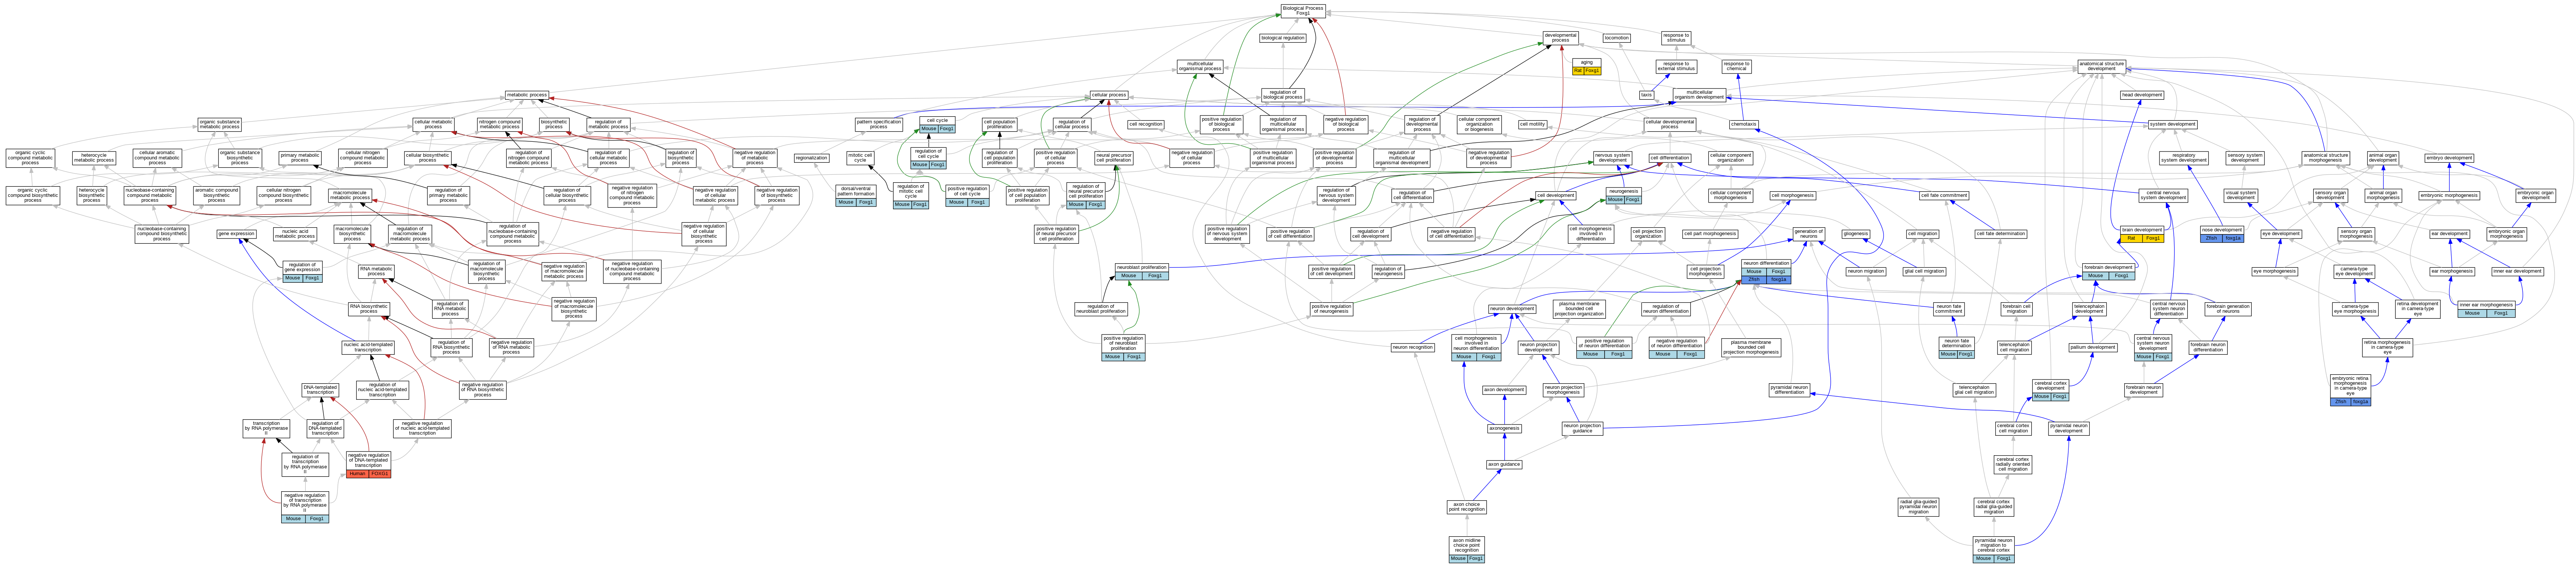The height and width of the screenshot is (567, 2576).
Task: Select the 'cell fate determination' node
Action: [x=2001, y=234]
